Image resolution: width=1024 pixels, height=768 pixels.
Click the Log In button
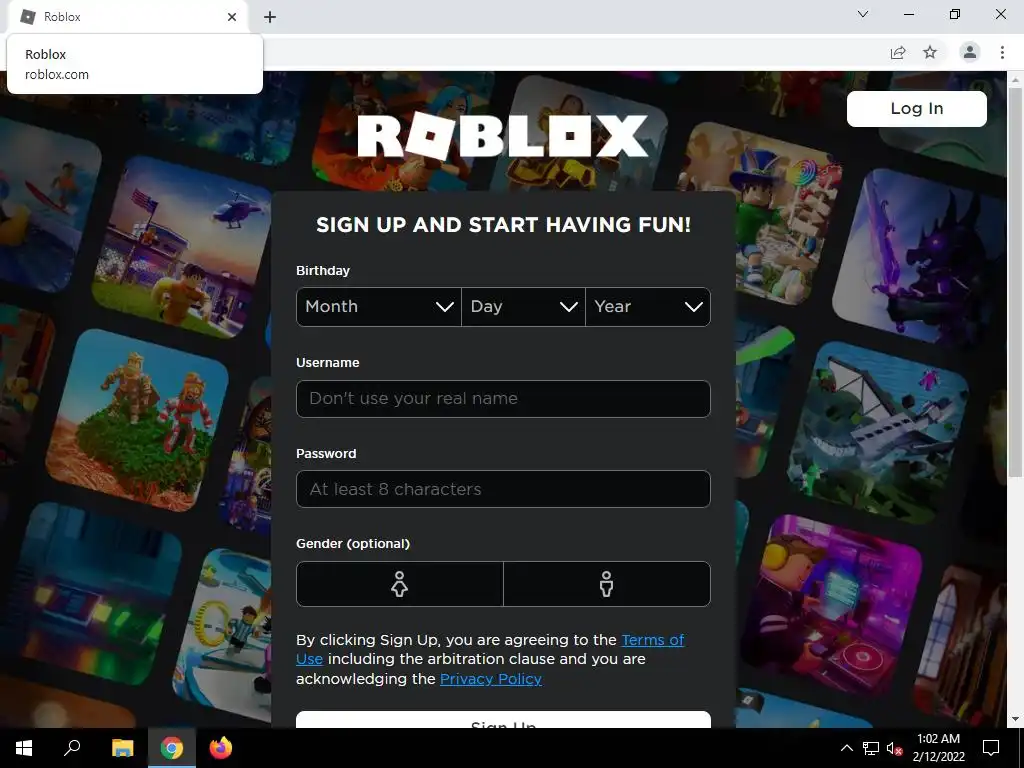[x=916, y=108]
